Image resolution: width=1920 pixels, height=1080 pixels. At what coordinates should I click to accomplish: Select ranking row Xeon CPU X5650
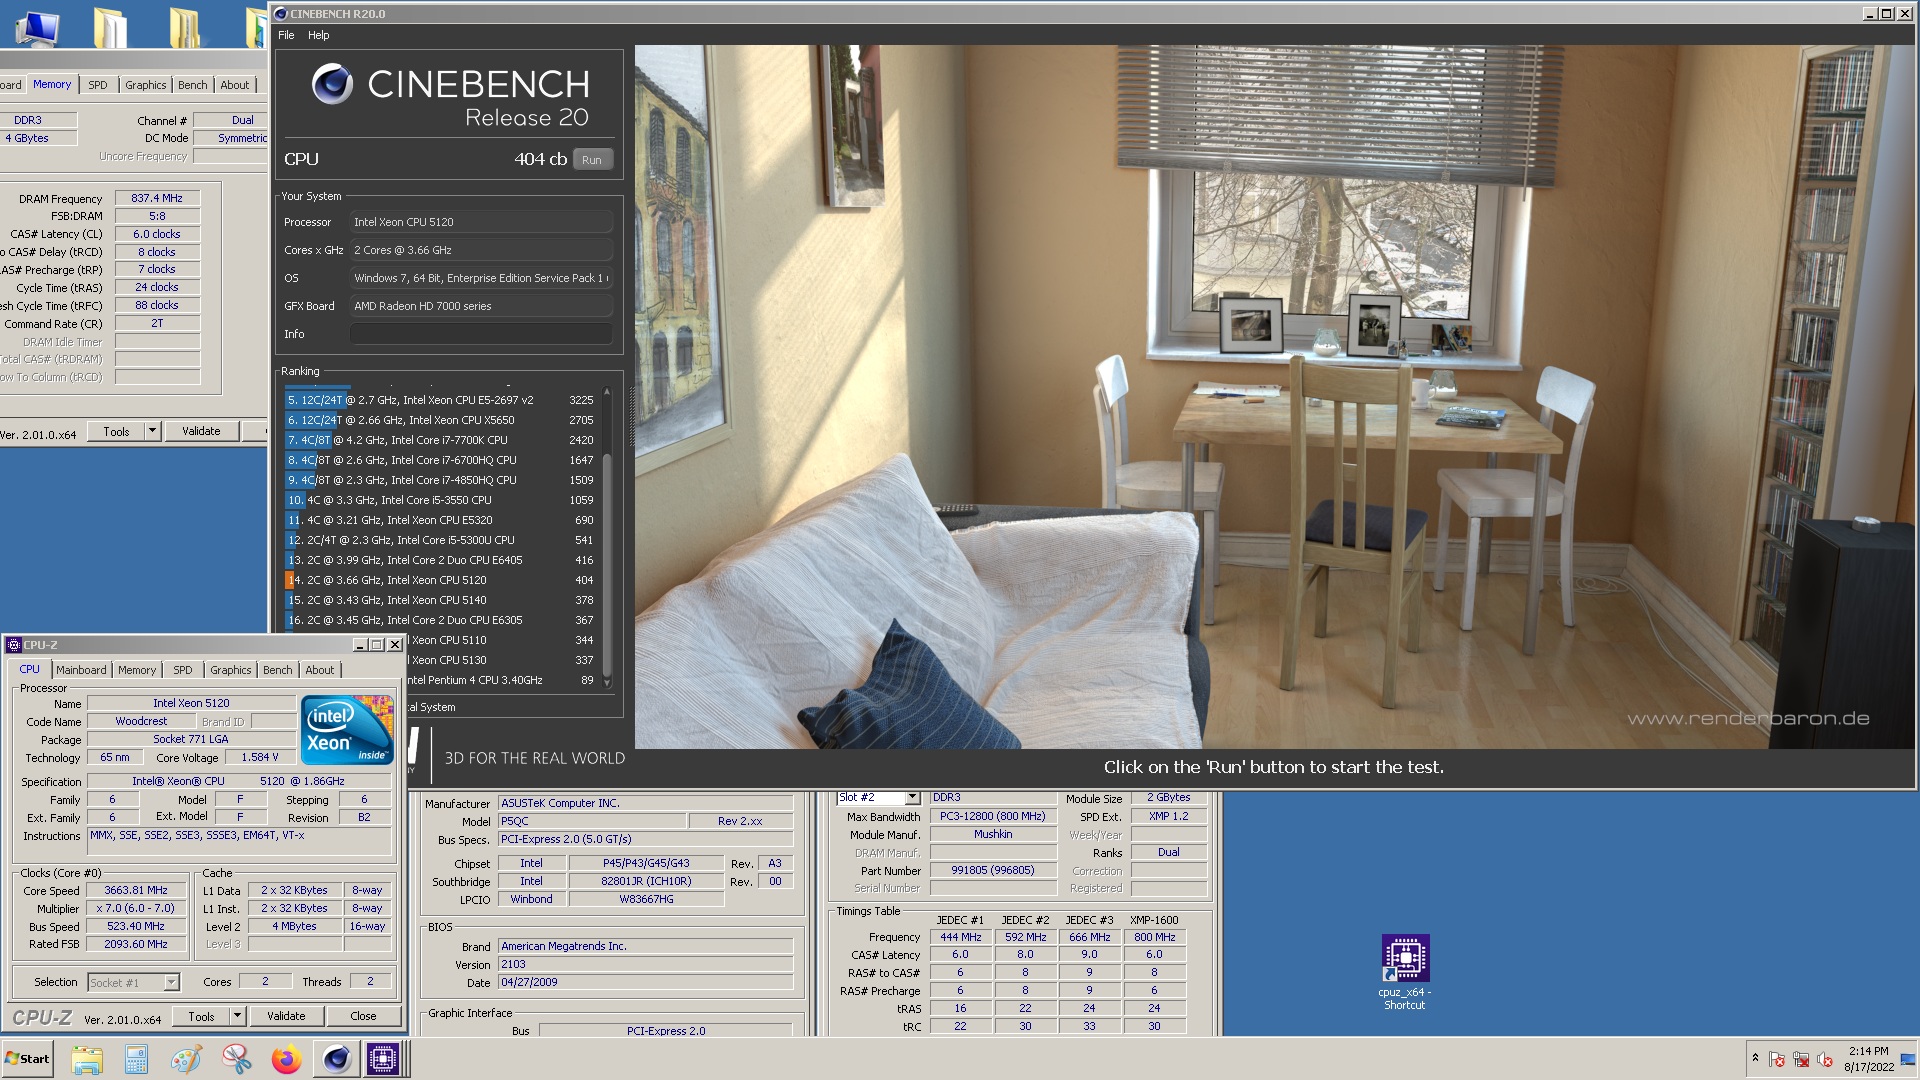[441, 420]
